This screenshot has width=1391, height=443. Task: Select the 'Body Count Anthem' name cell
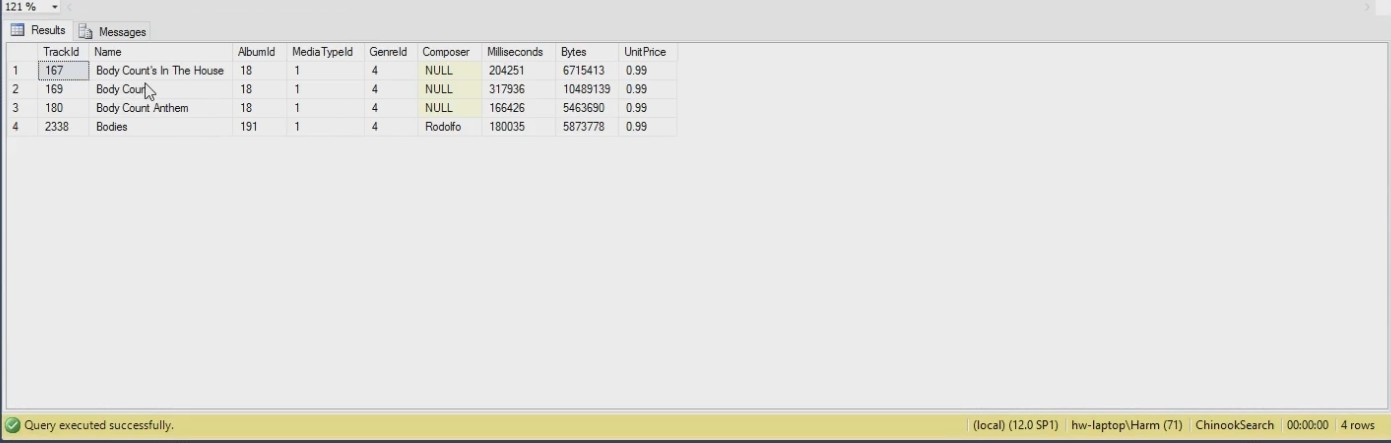pos(142,108)
